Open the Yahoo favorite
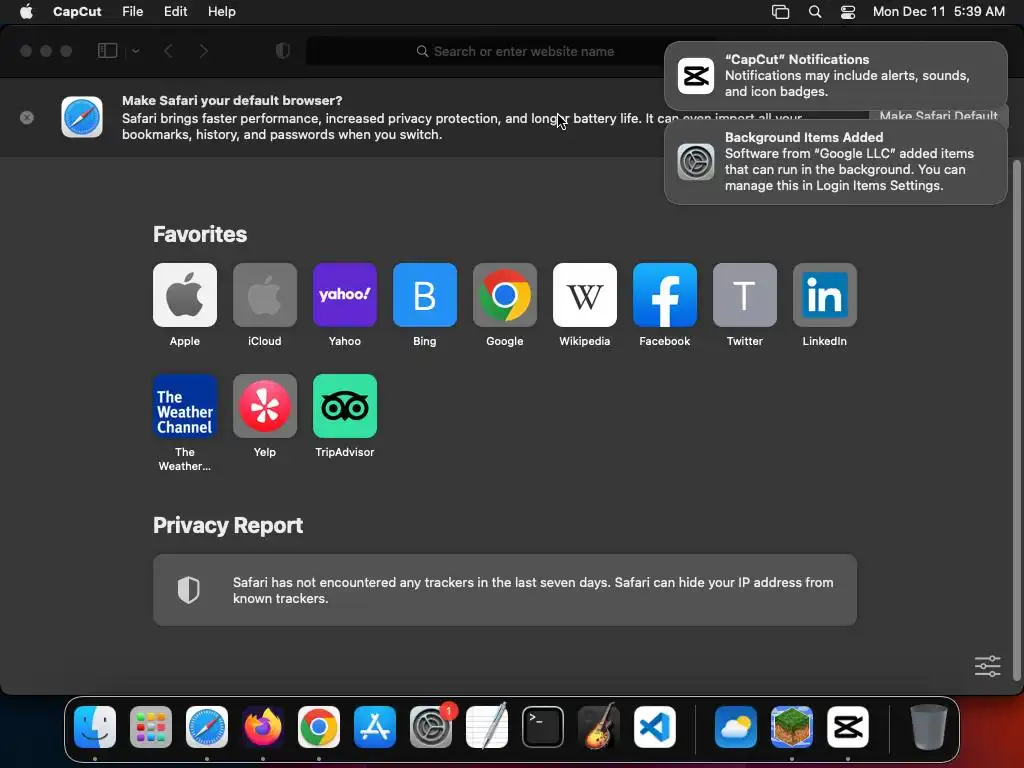The height and width of the screenshot is (768, 1024). click(345, 295)
